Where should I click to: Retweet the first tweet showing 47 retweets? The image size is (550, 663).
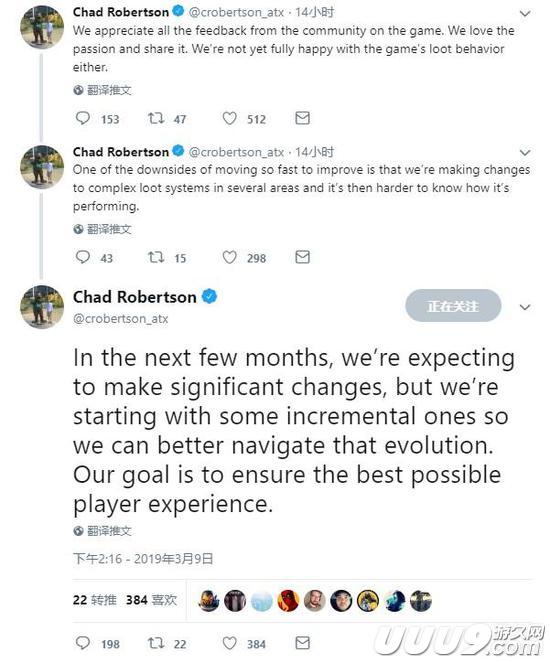[x=156, y=118]
